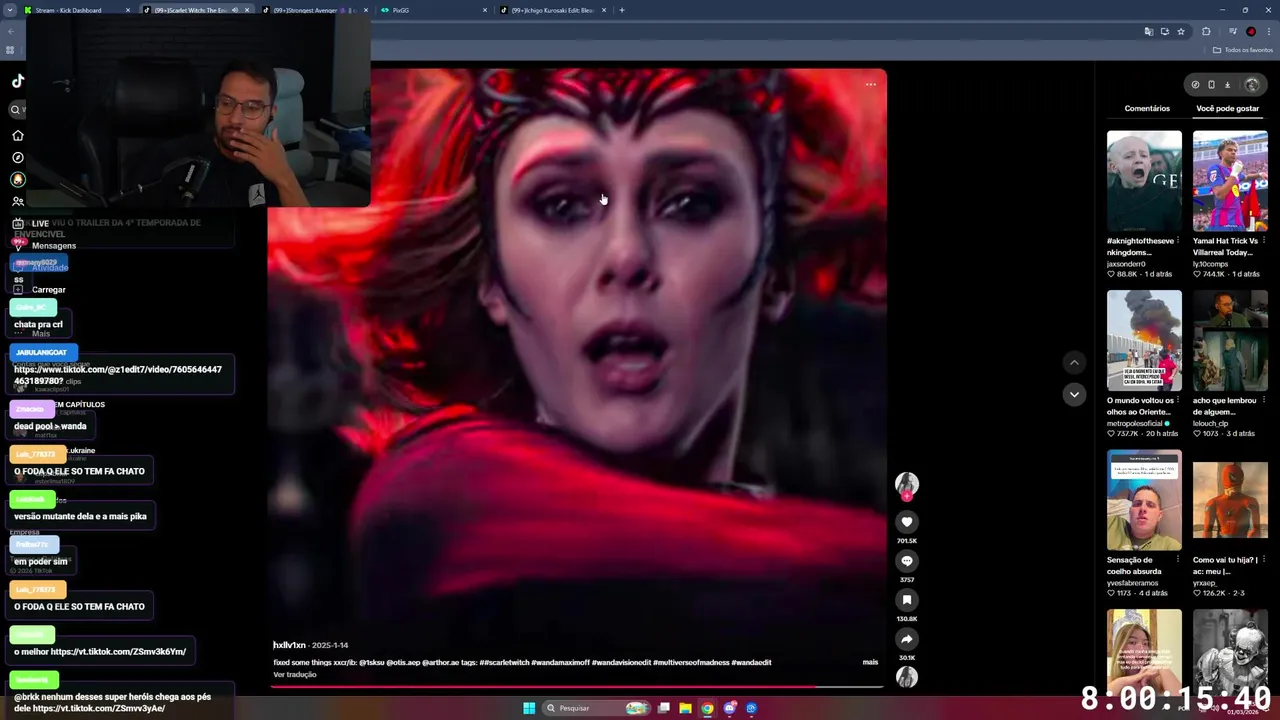The height and width of the screenshot is (720, 1280).
Task: Open the browser extensions puzzle icon
Action: 1206,32
